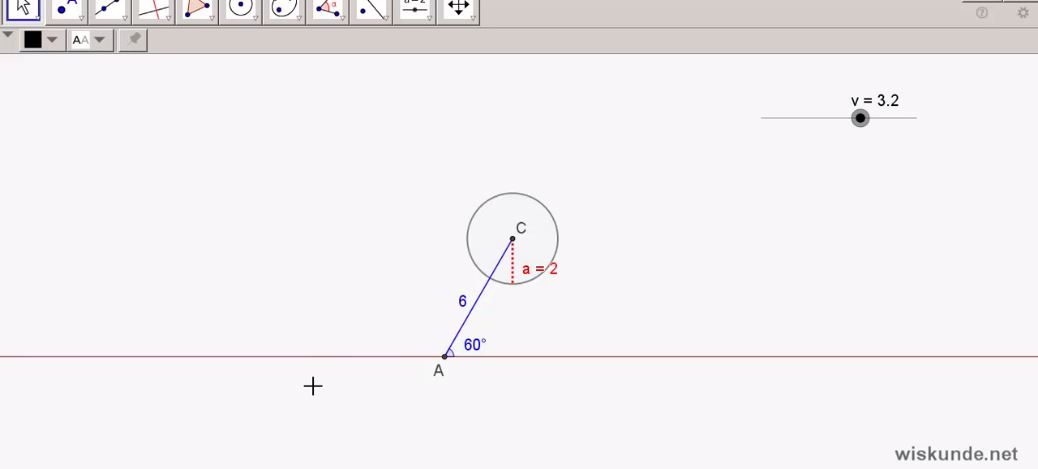
Task: Open the help question mark icon
Action: (982, 13)
